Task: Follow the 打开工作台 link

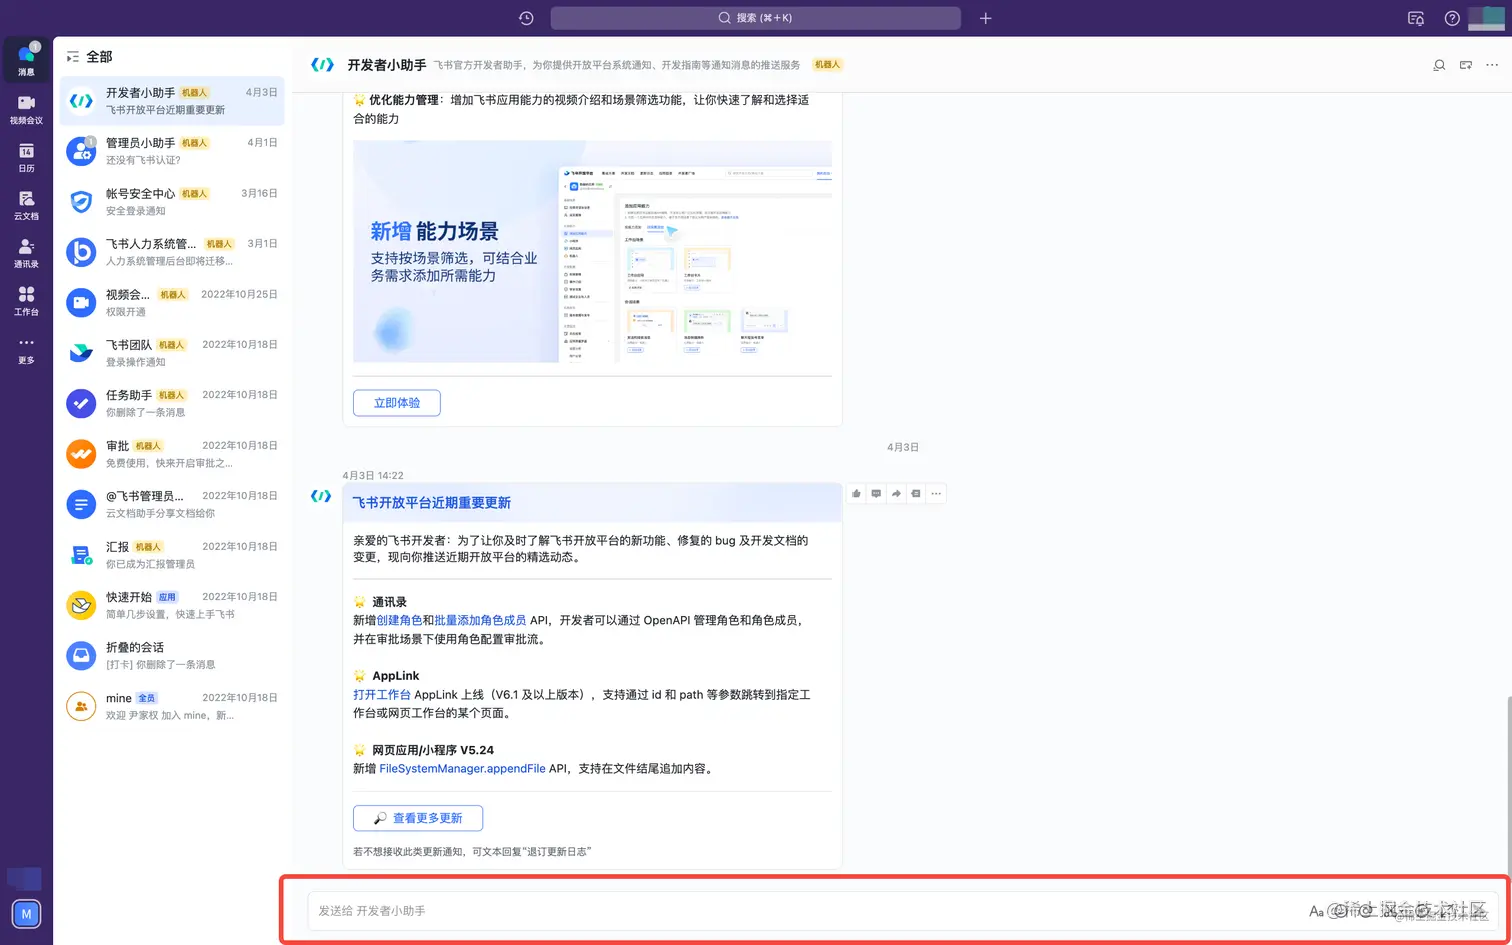Action: (382, 694)
